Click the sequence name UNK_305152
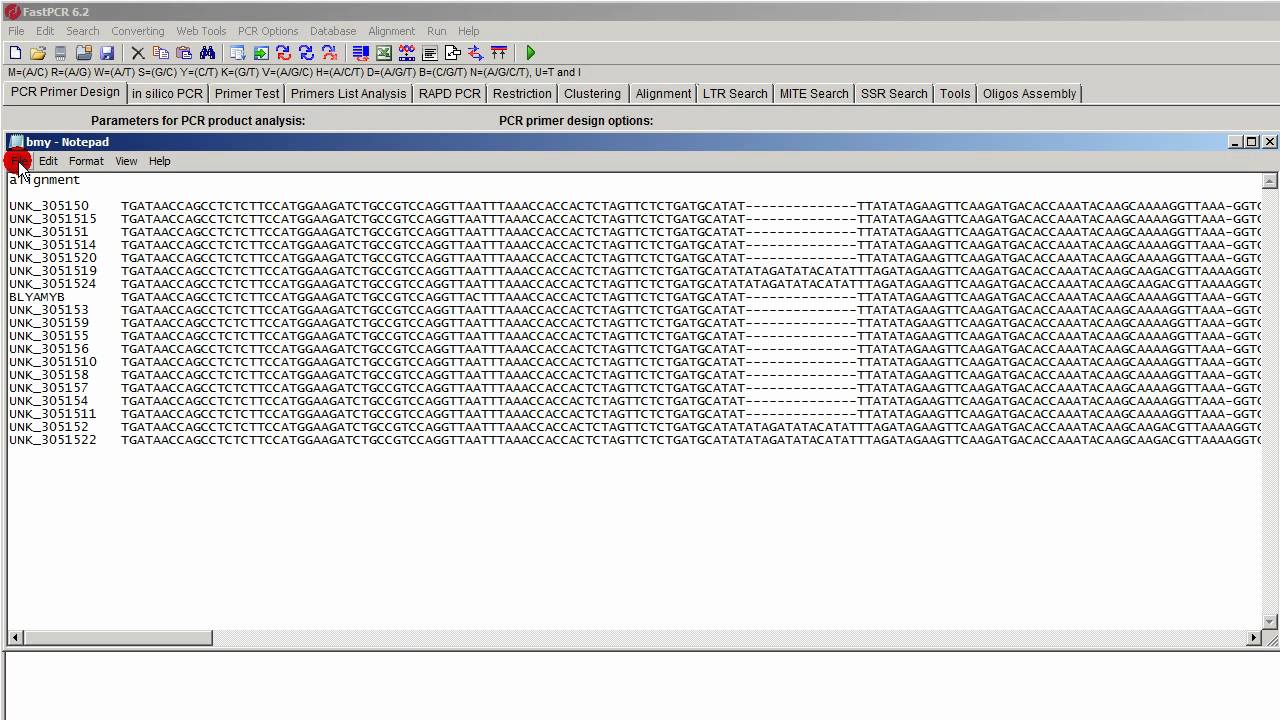The width and height of the screenshot is (1280, 720). click(49, 427)
